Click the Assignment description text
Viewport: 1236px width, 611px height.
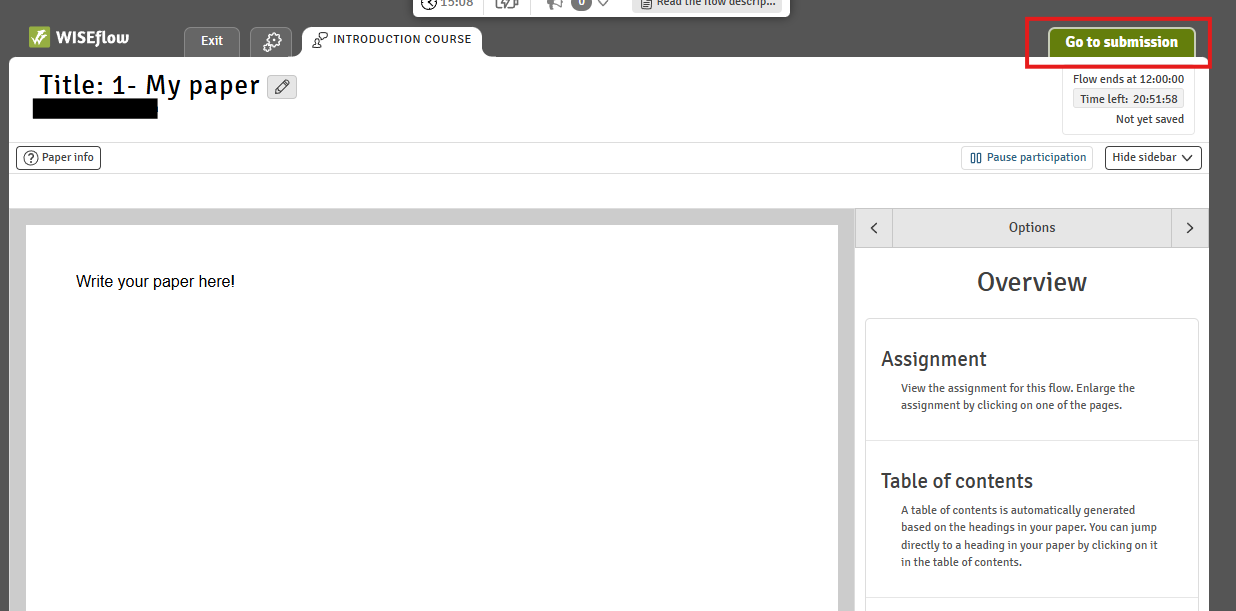click(x=1018, y=397)
